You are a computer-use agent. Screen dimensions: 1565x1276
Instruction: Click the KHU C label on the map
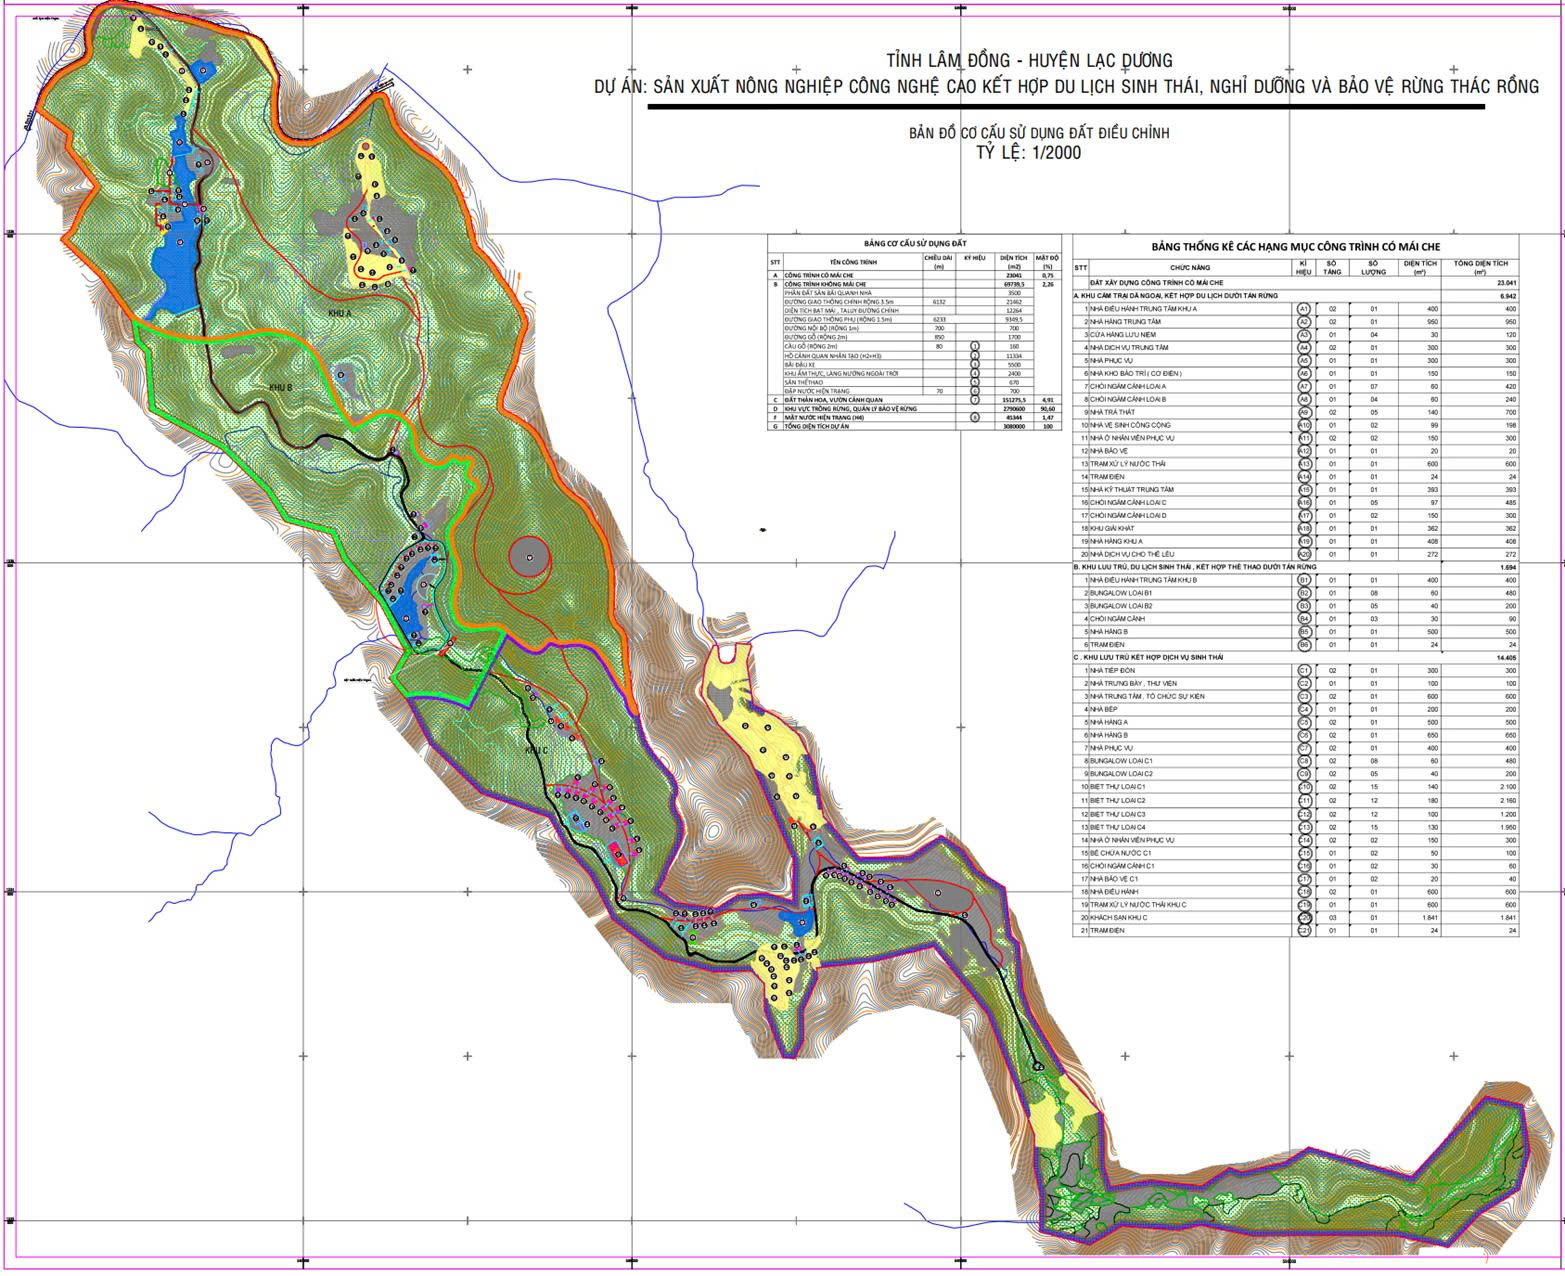tap(537, 749)
